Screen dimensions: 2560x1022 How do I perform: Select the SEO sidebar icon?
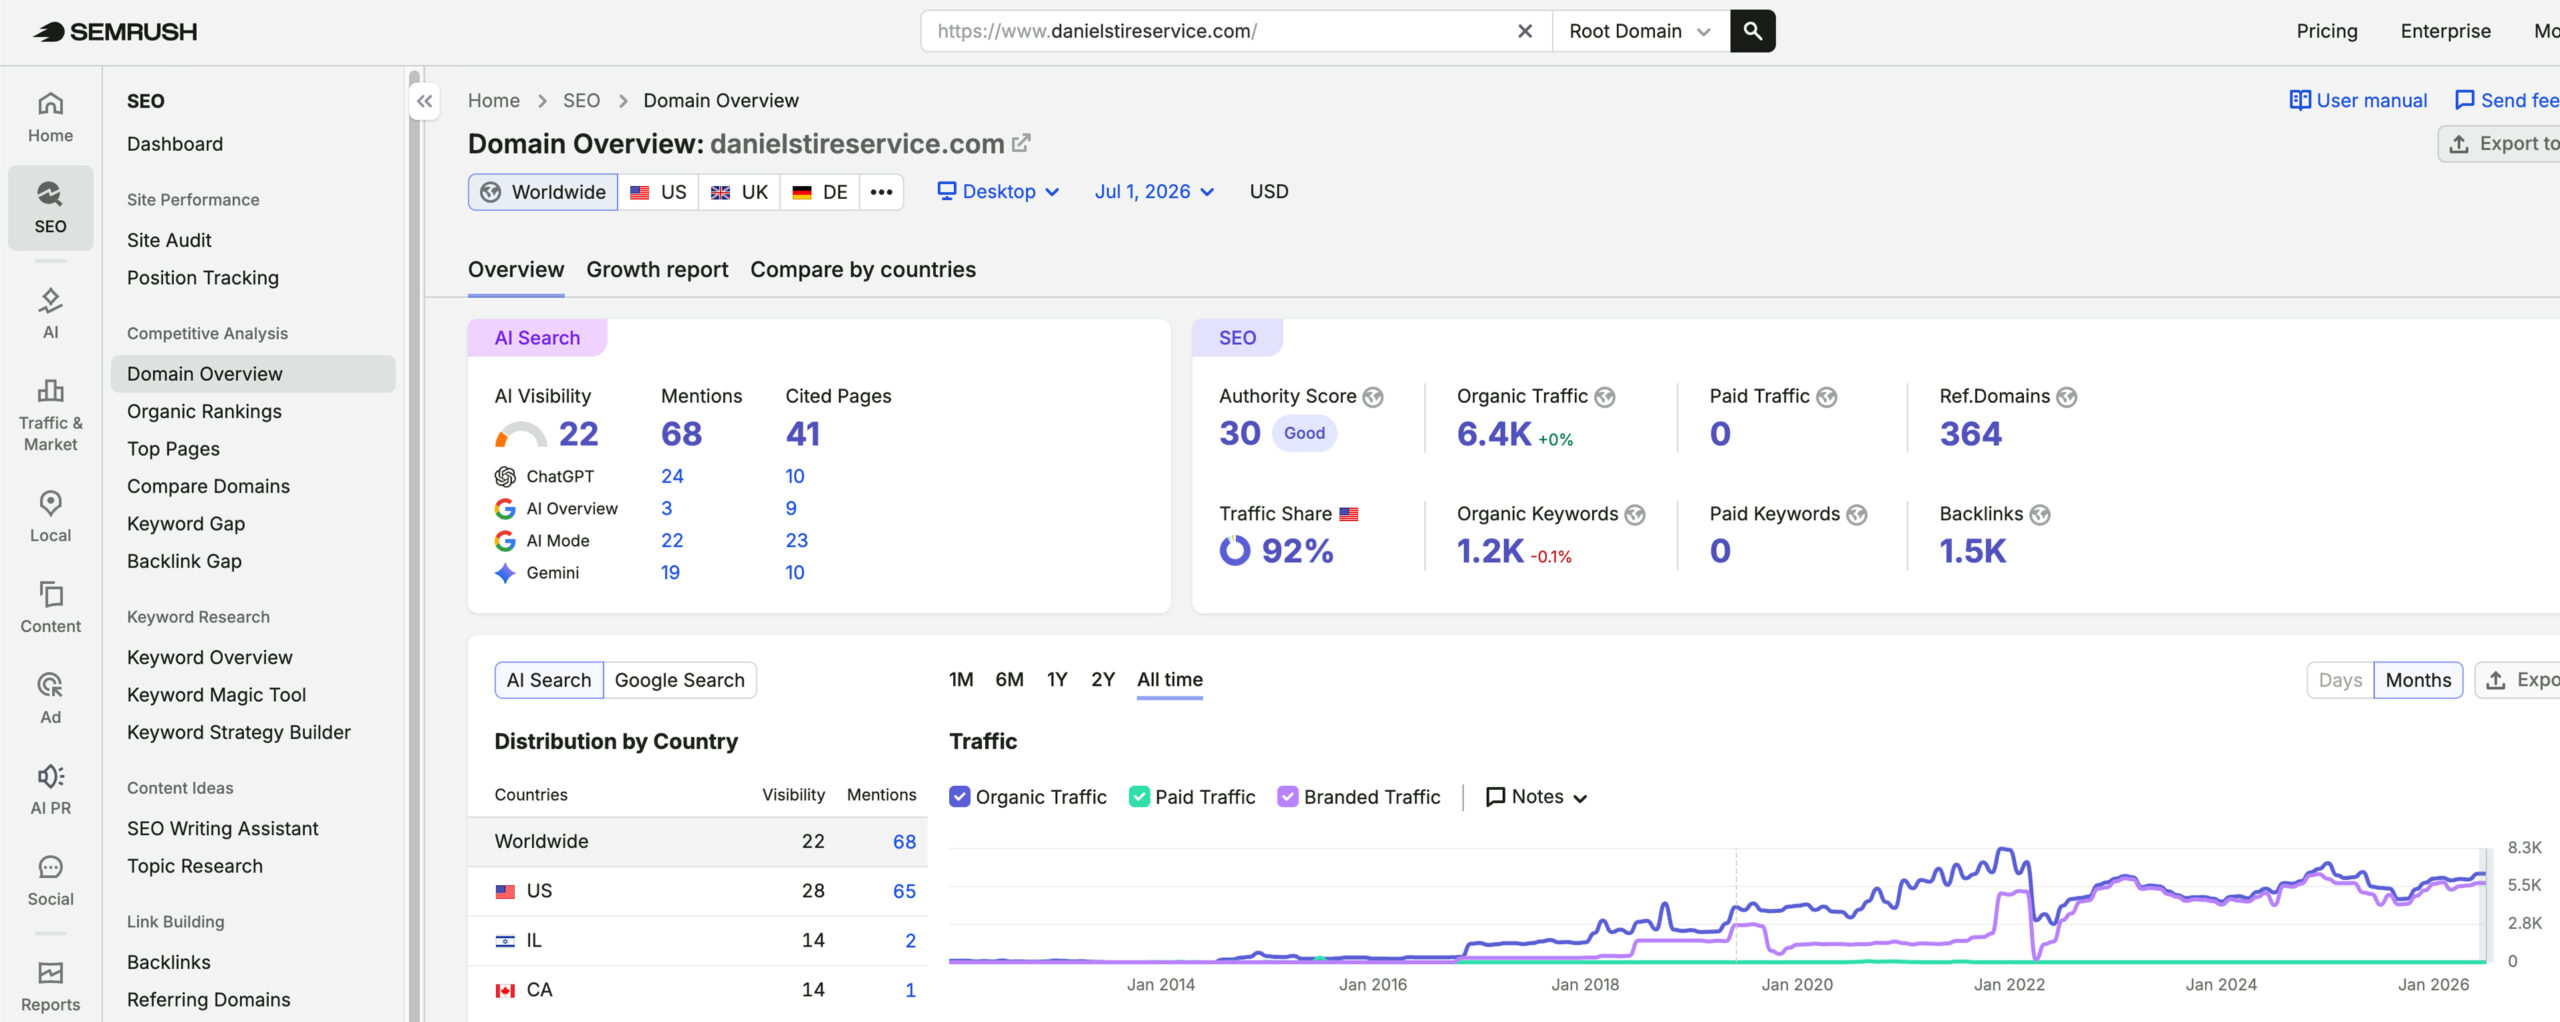pos(50,208)
